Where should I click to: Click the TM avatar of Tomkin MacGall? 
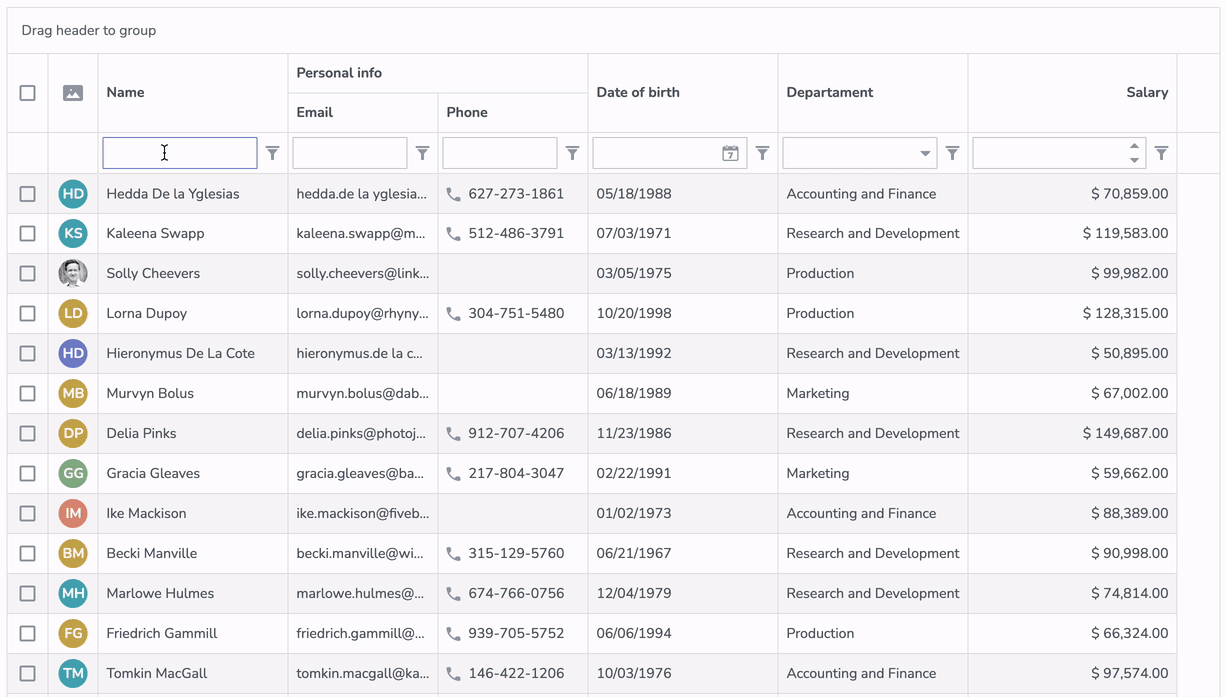(x=73, y=674)
